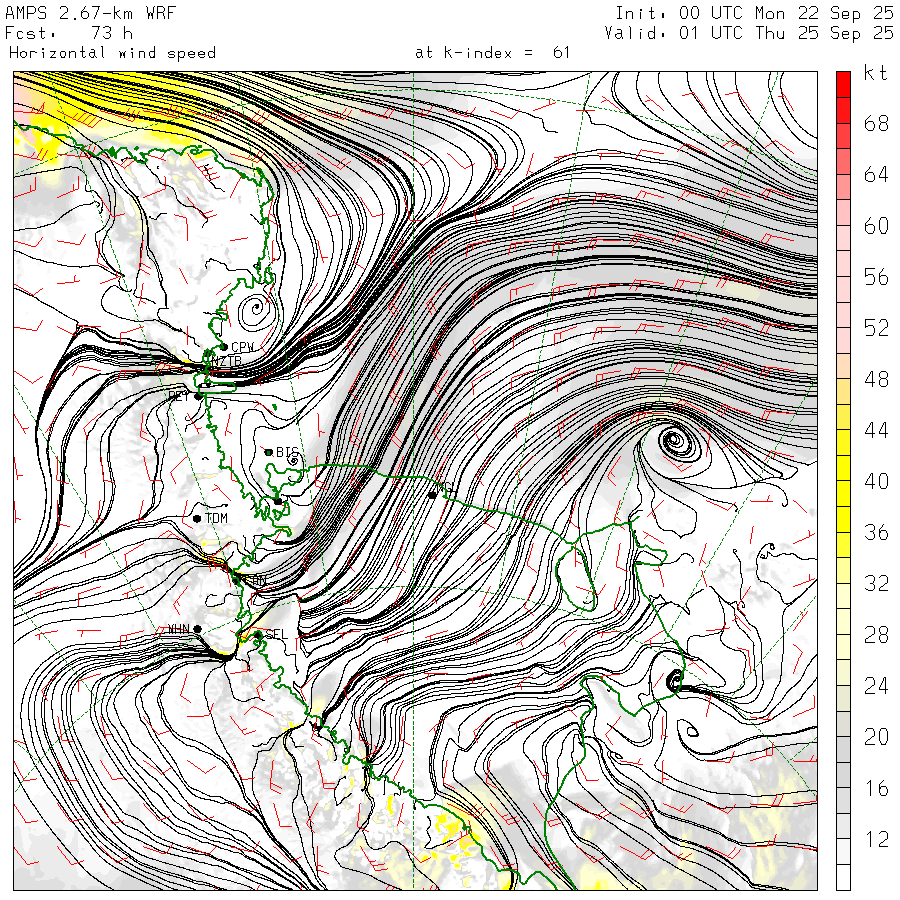Click the 'Fcst: 73 h' forecast hour text
900x900 pixels.
[69, 33]
